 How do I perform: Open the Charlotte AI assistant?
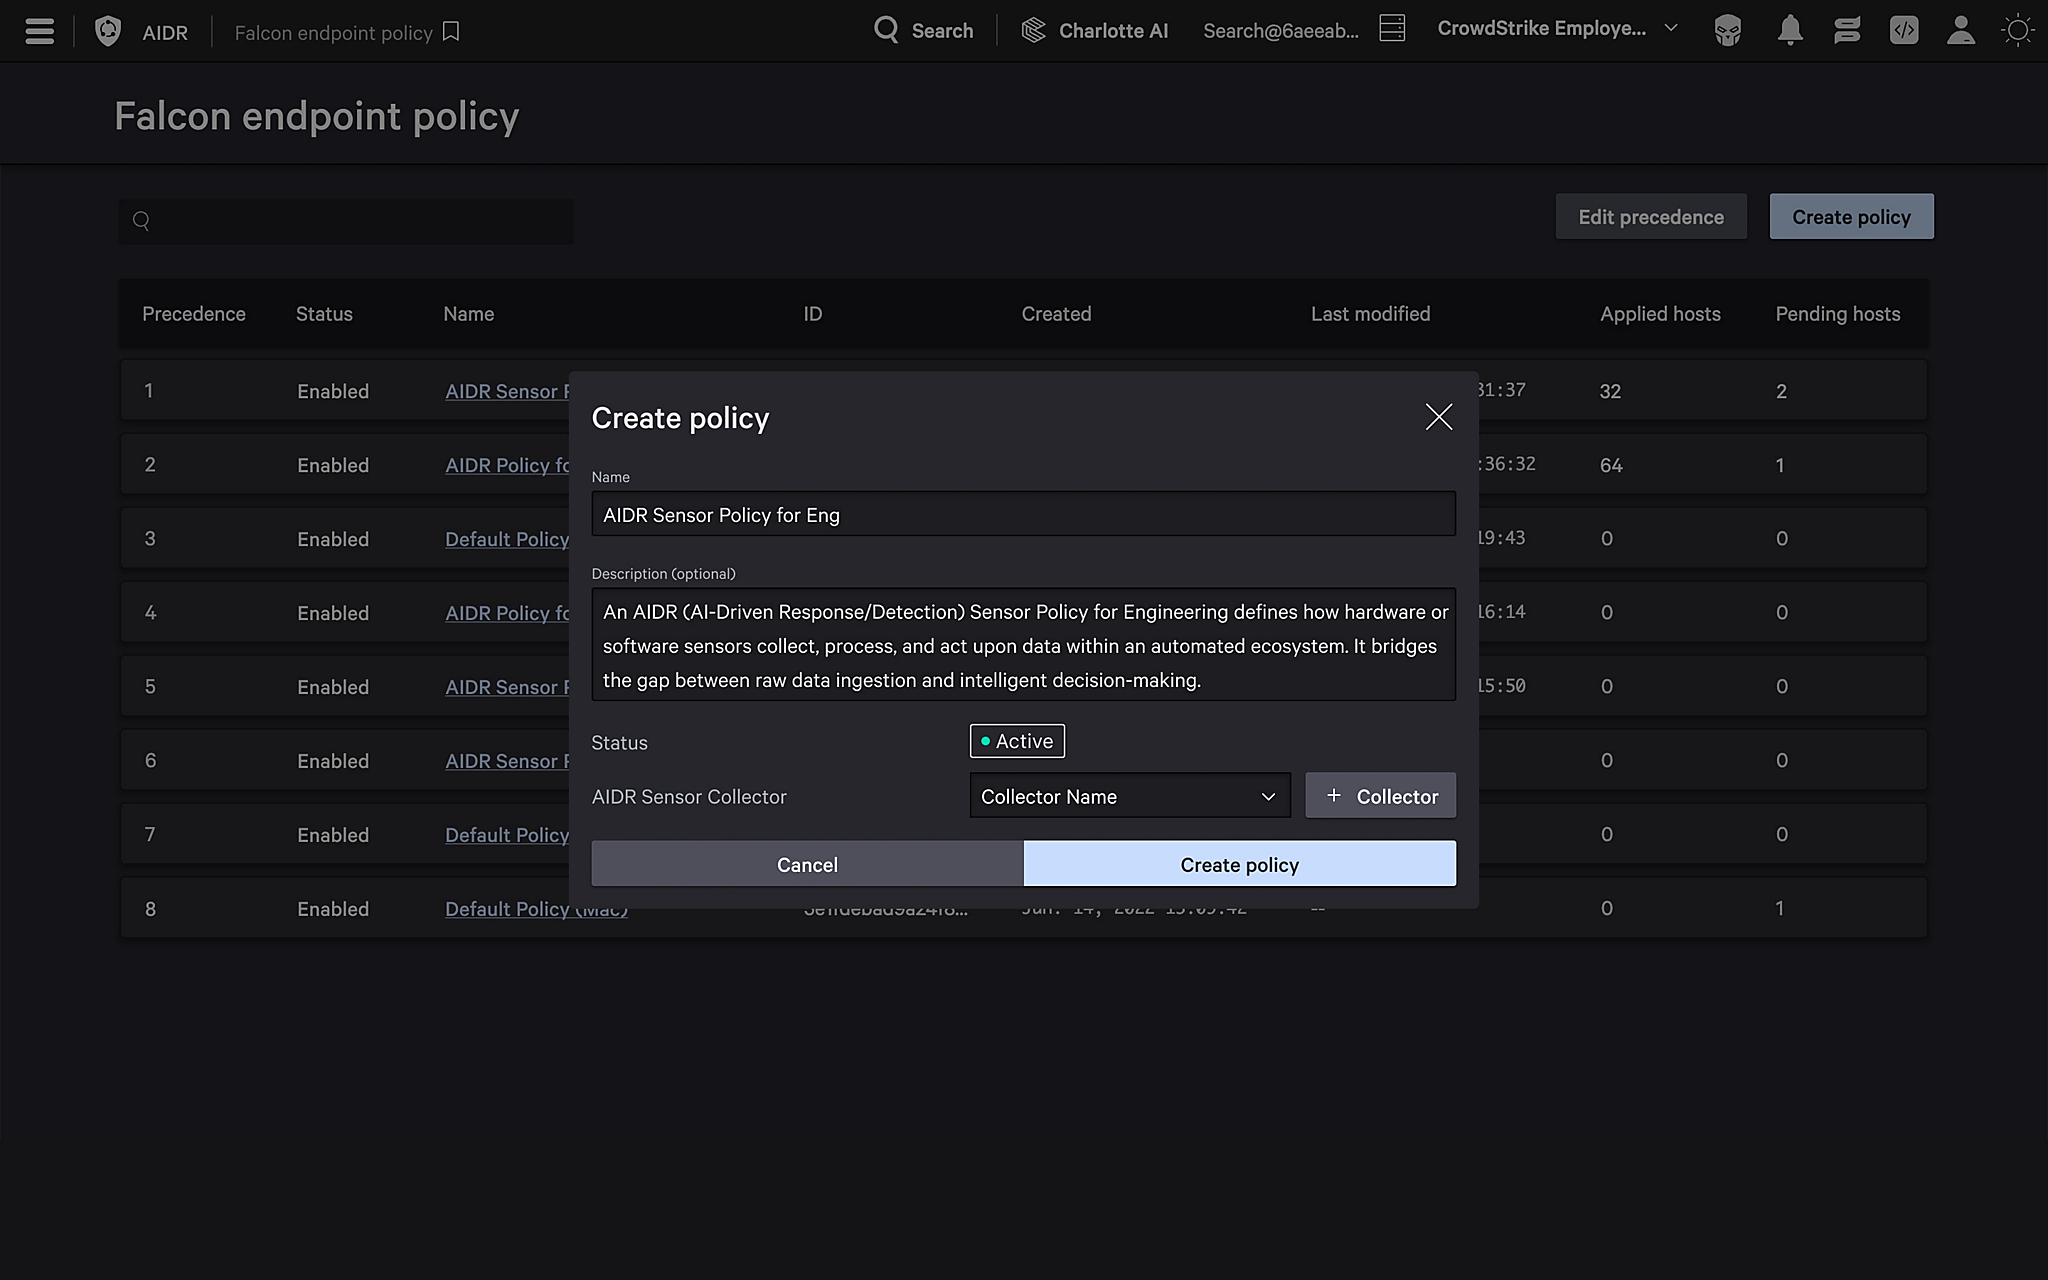point(1094,31)
